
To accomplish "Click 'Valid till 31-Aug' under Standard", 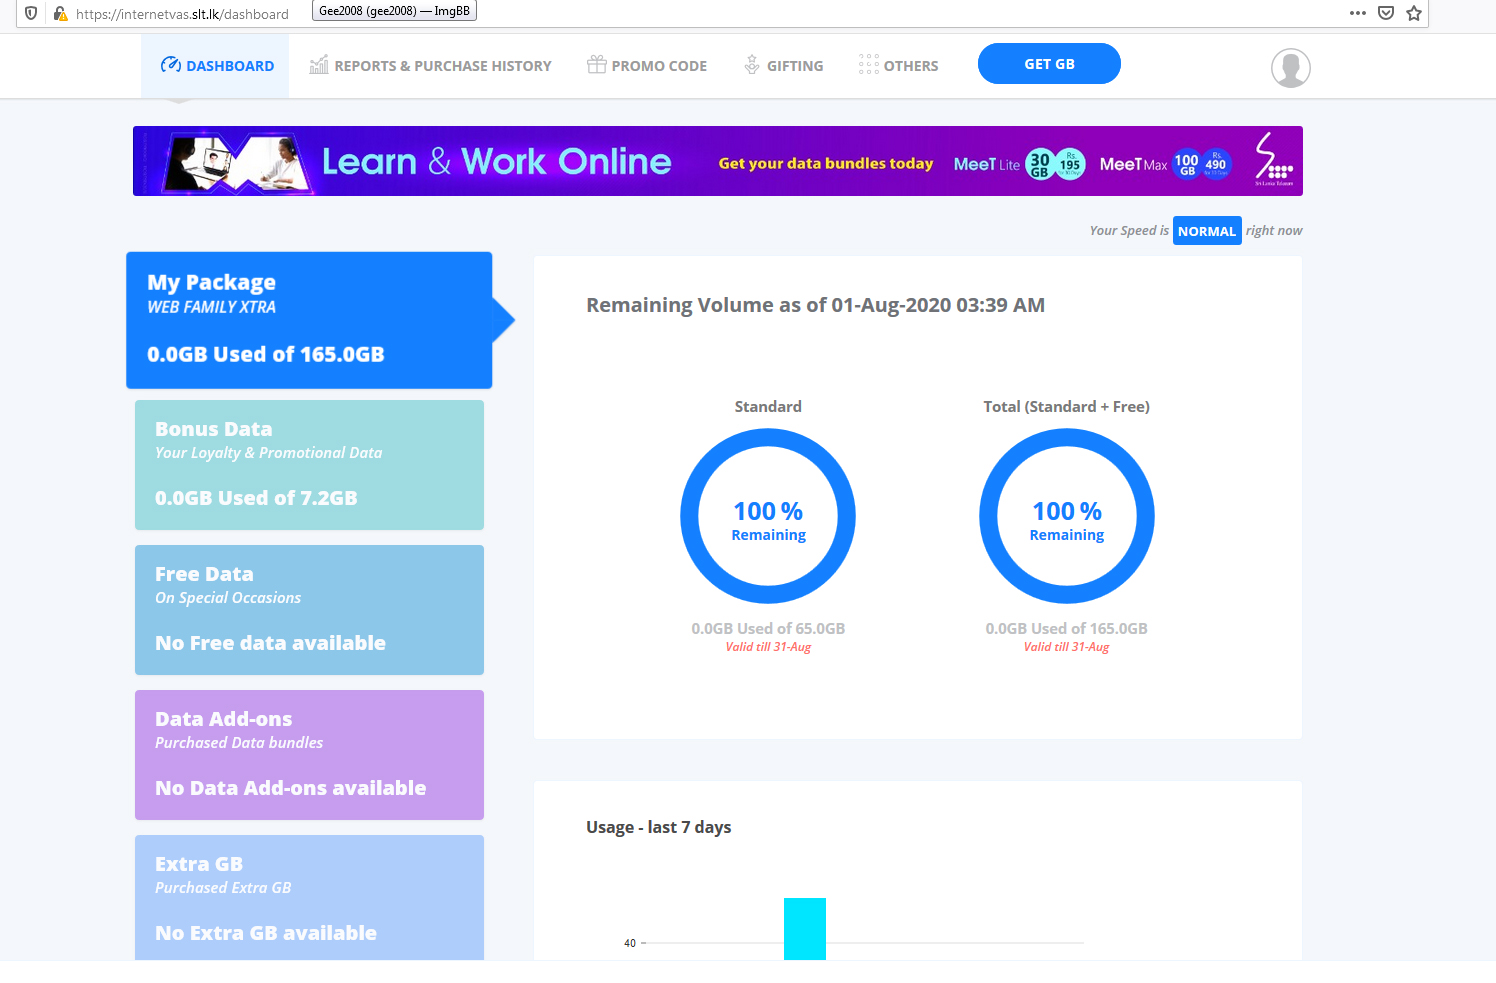I will coord(768,647).
